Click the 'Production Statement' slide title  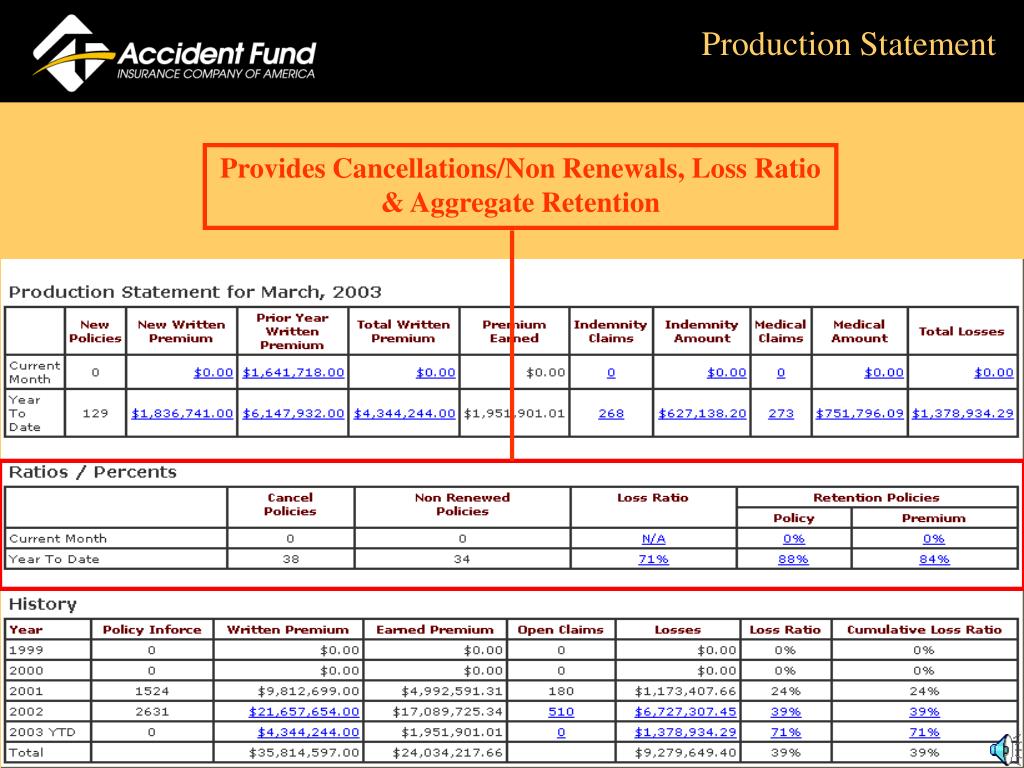[x=848, y=44]
